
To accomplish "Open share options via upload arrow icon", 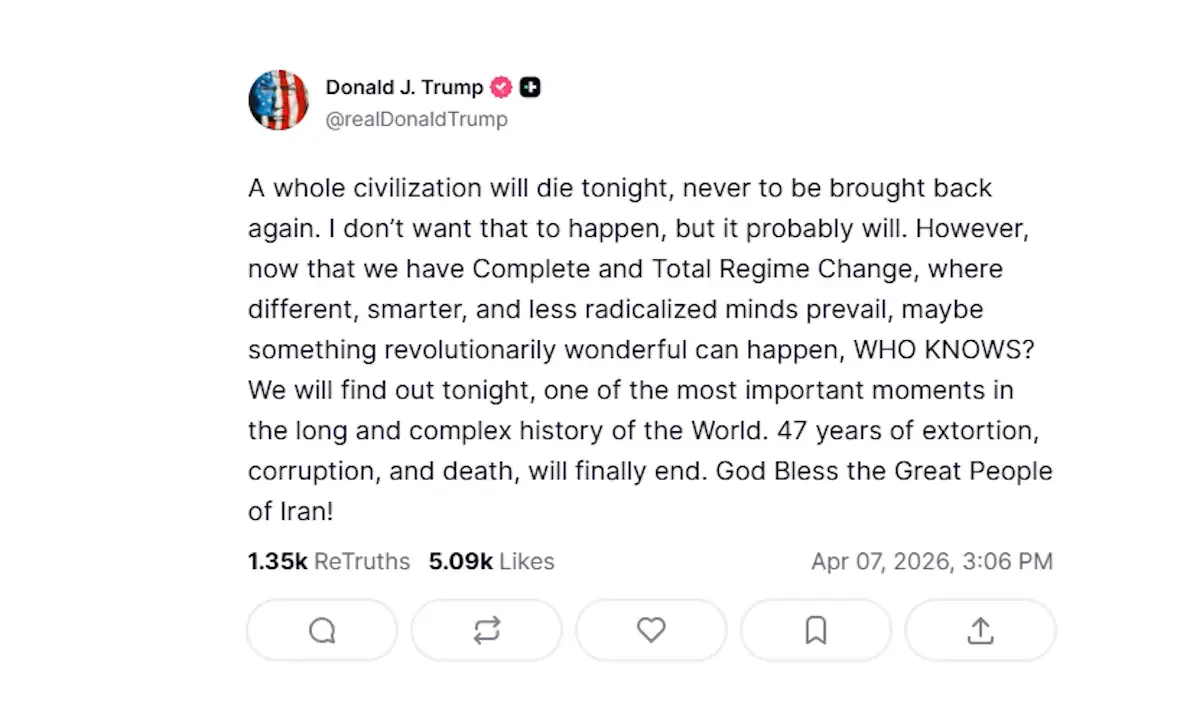I will coord(981,630).
